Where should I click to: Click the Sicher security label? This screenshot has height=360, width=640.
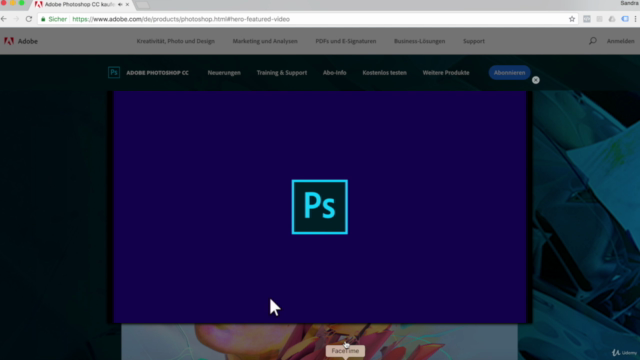tap(58, 19)
